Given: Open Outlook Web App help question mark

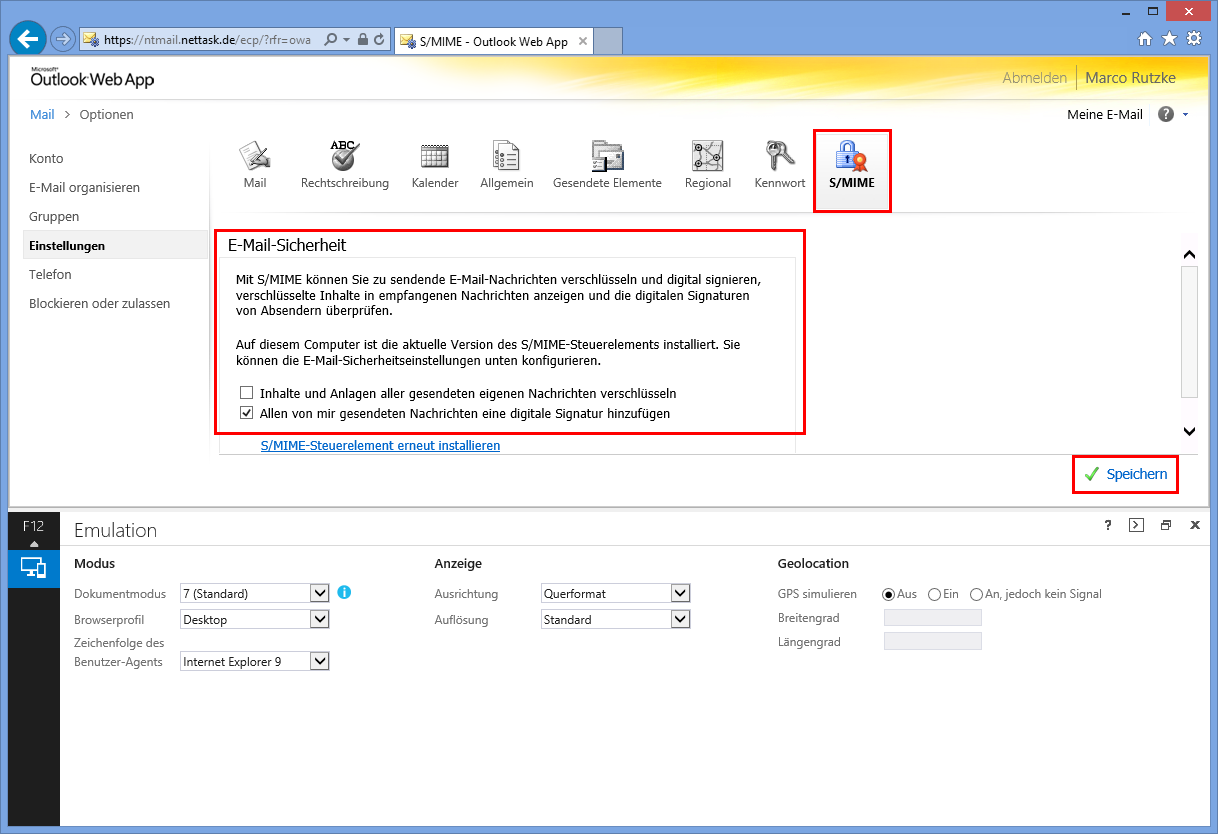Looking at the screenshot, I should (x=1166, y=114).
